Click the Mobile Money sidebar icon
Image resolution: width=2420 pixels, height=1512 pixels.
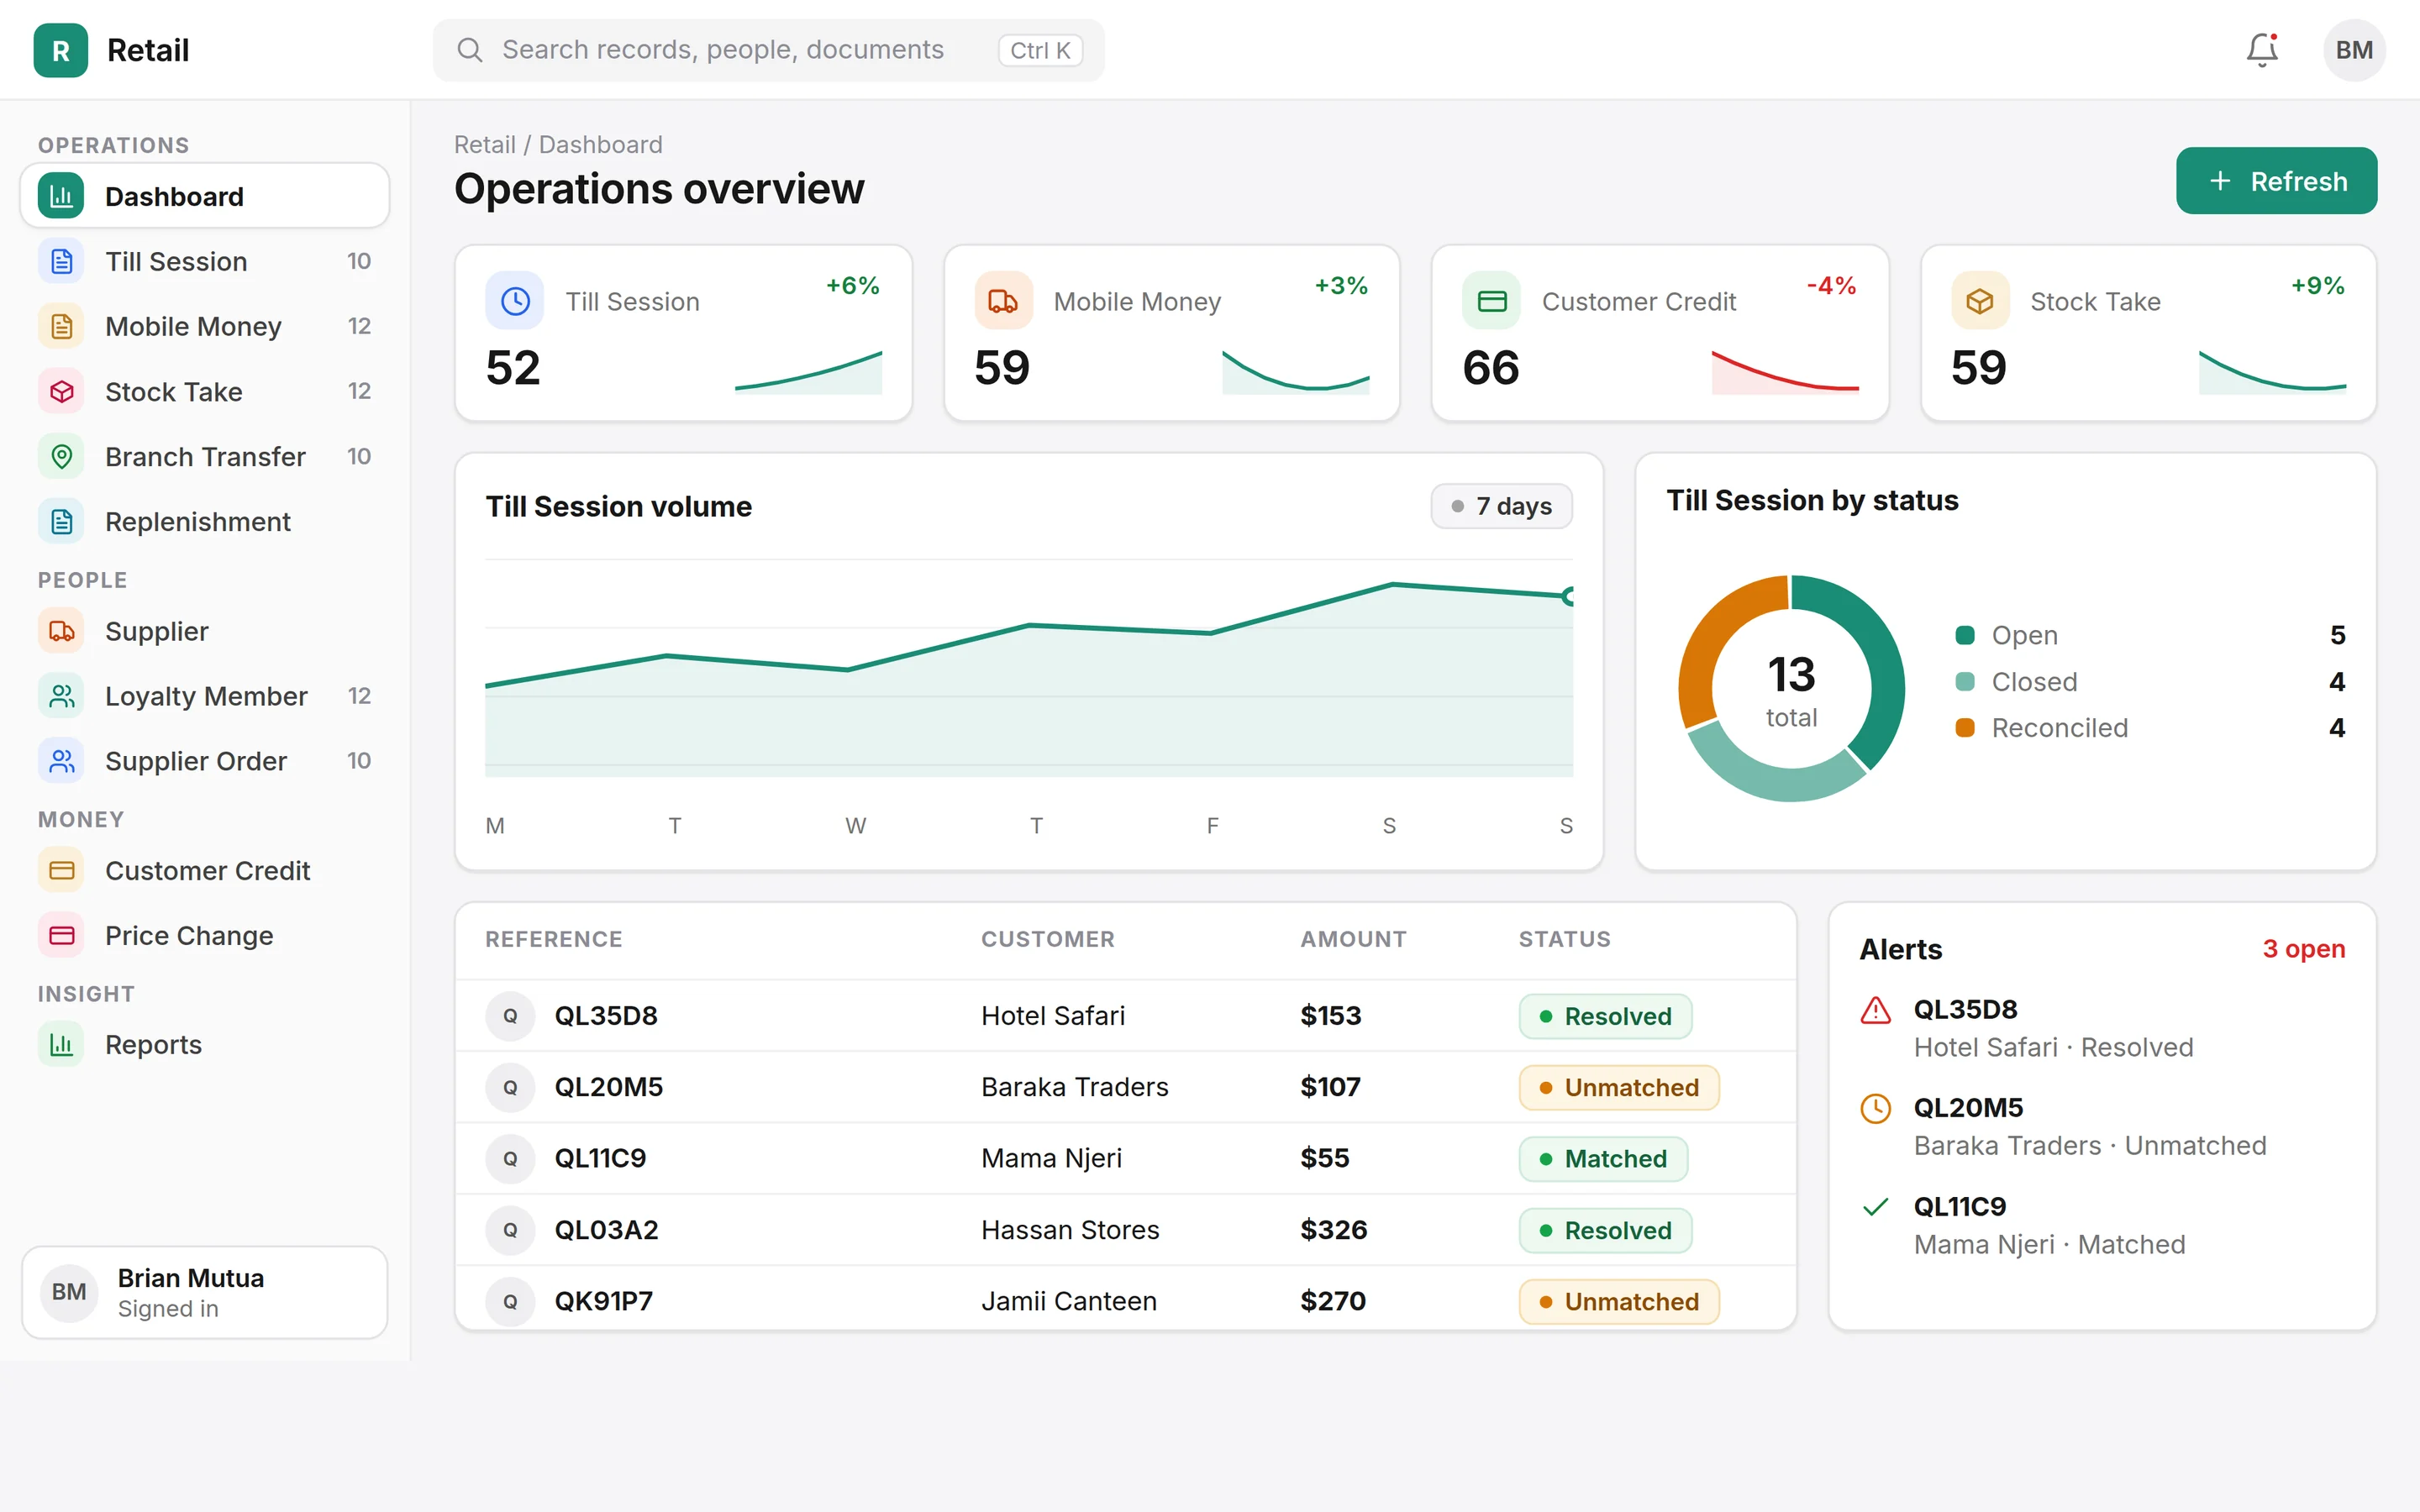tap(62, 326)
